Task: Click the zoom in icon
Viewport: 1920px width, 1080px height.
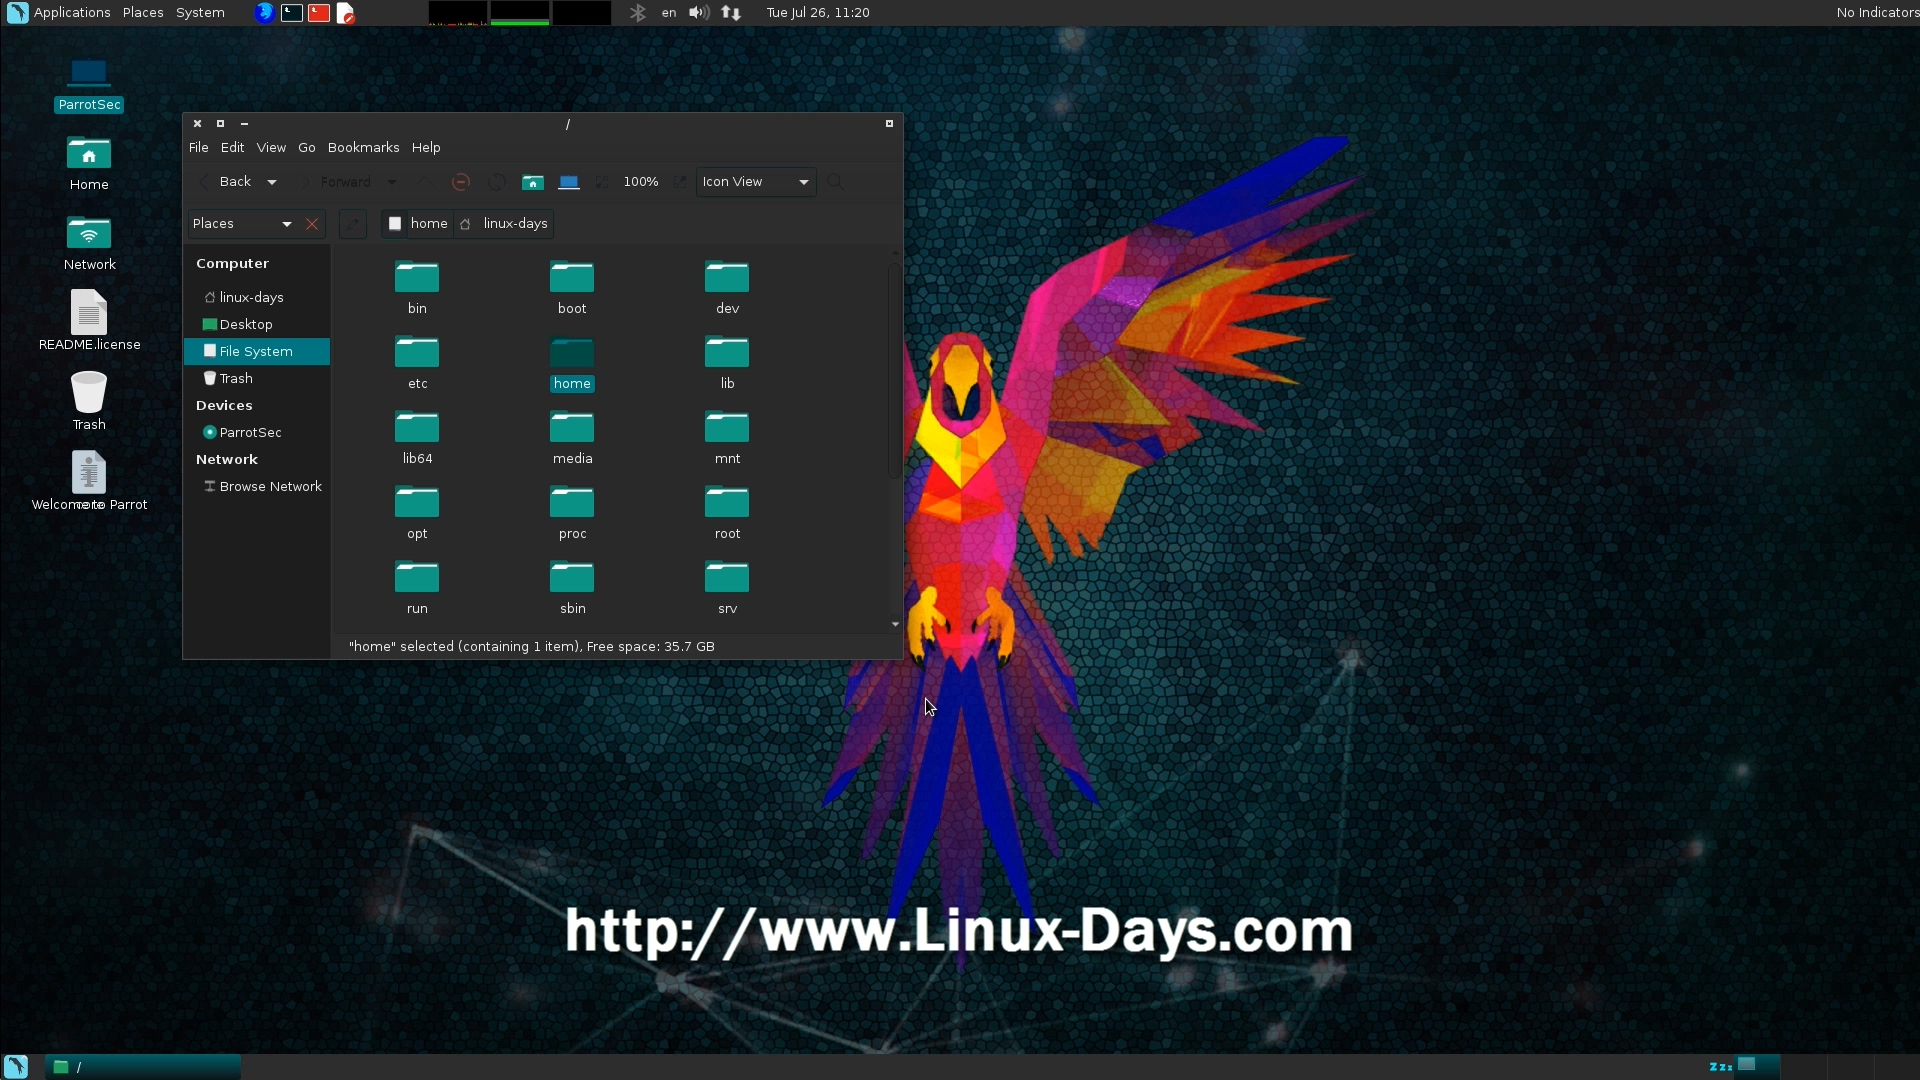Action: (680, 182)
